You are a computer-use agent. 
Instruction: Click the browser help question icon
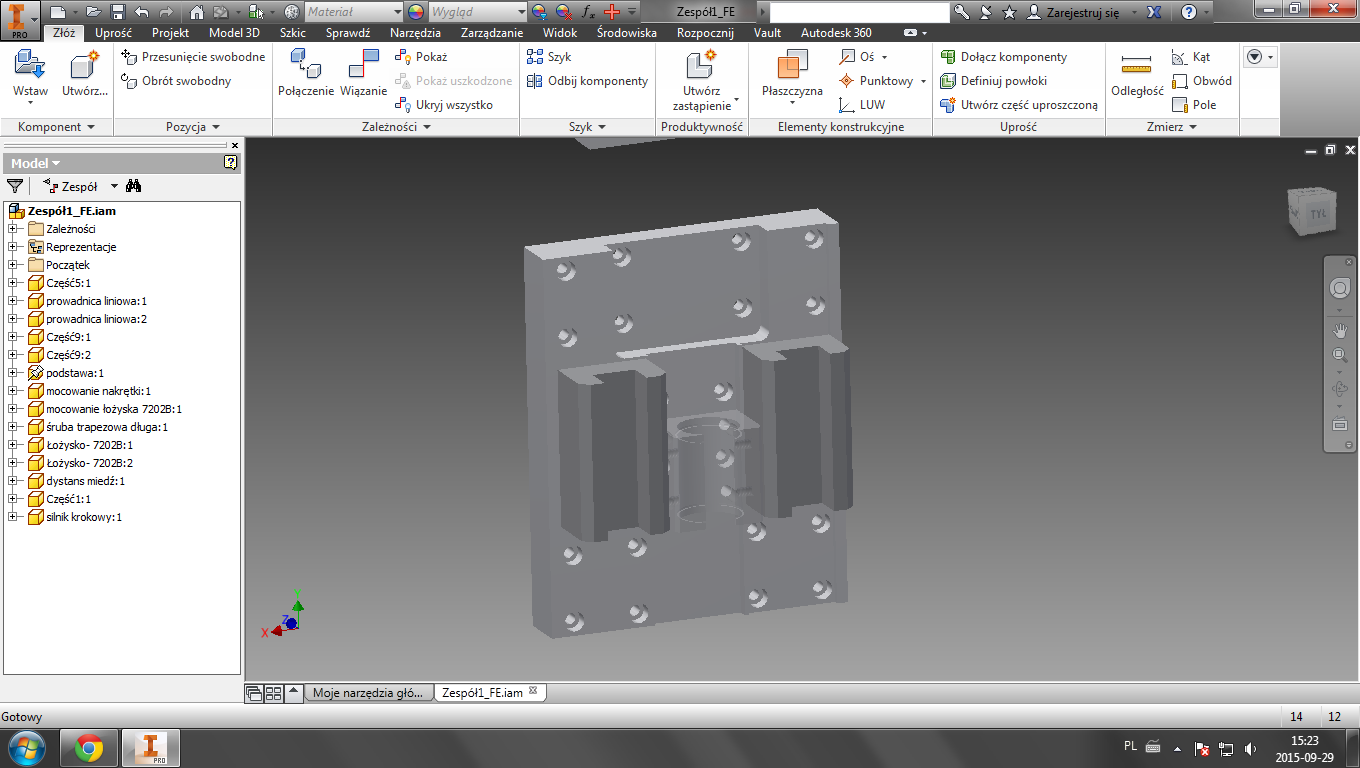point(231,162)
